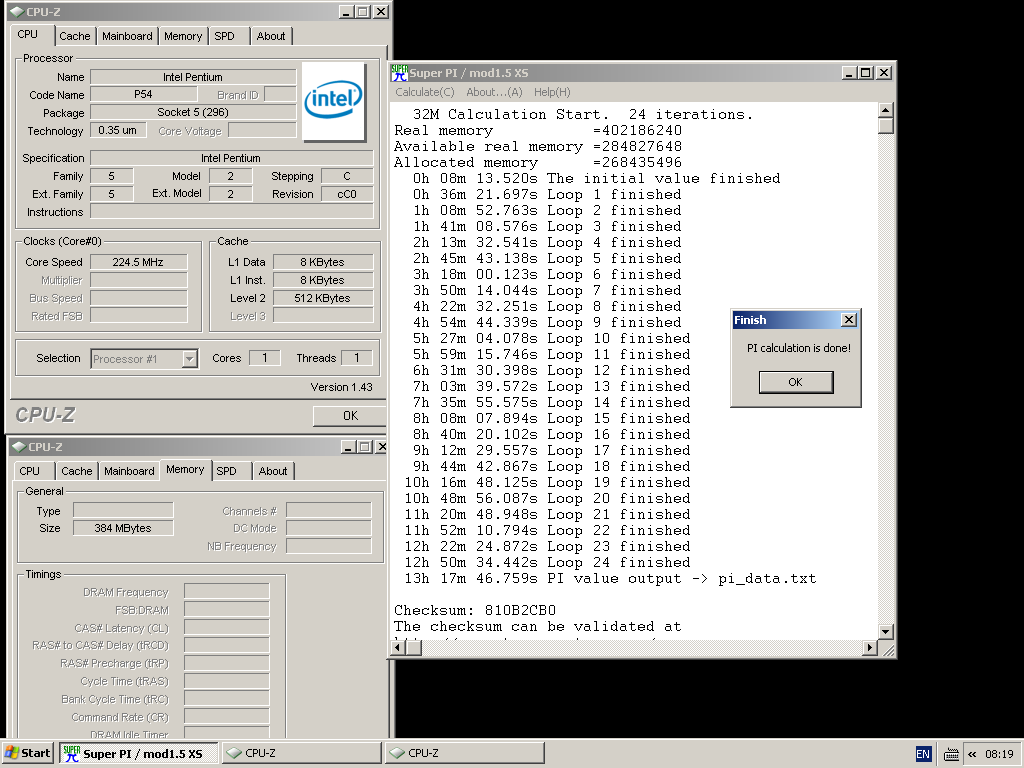Click the Level 2 cache 512 KBytes field
The height and width of the screenshot is (768, 1024).
click(323, 298)
